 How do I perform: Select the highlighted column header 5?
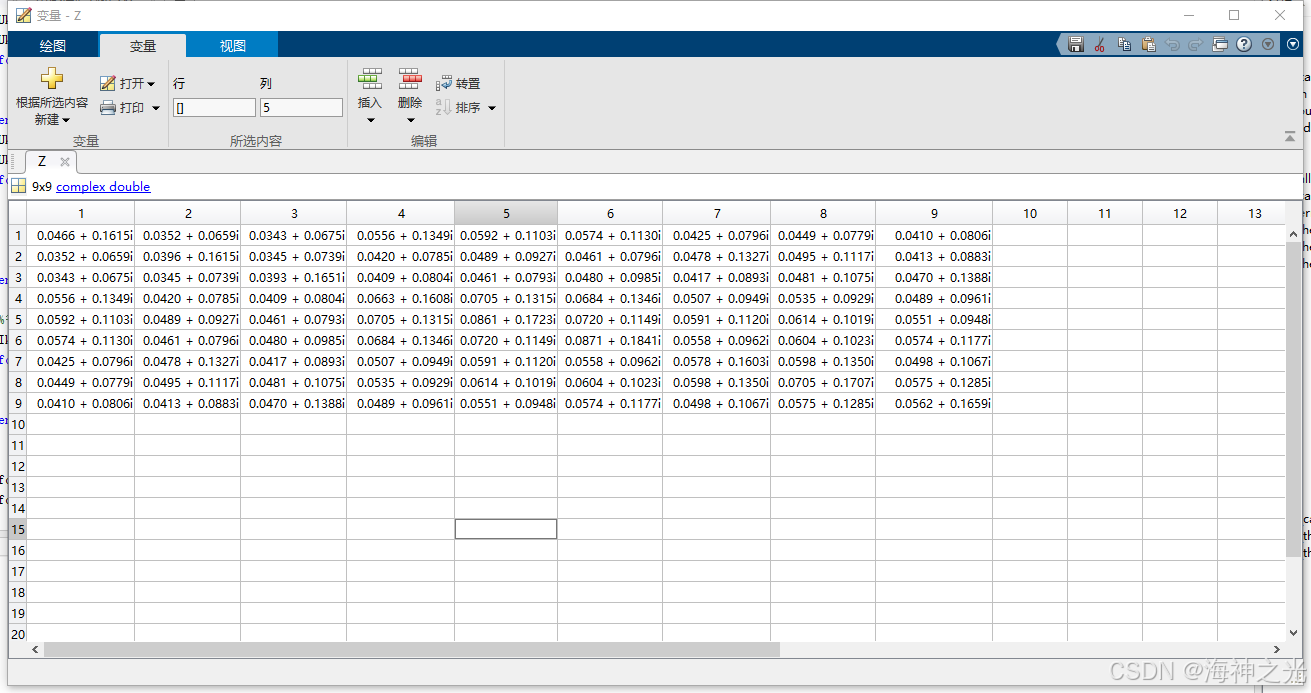click(506, 213)
